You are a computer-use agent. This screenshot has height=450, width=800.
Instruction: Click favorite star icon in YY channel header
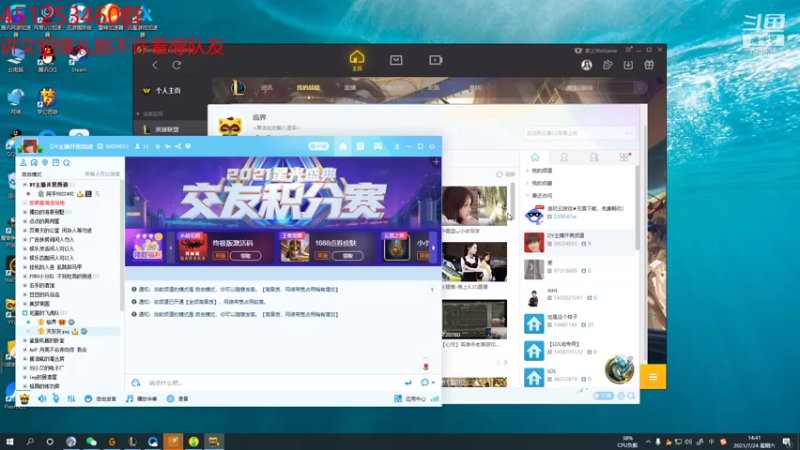pos(158,146)
